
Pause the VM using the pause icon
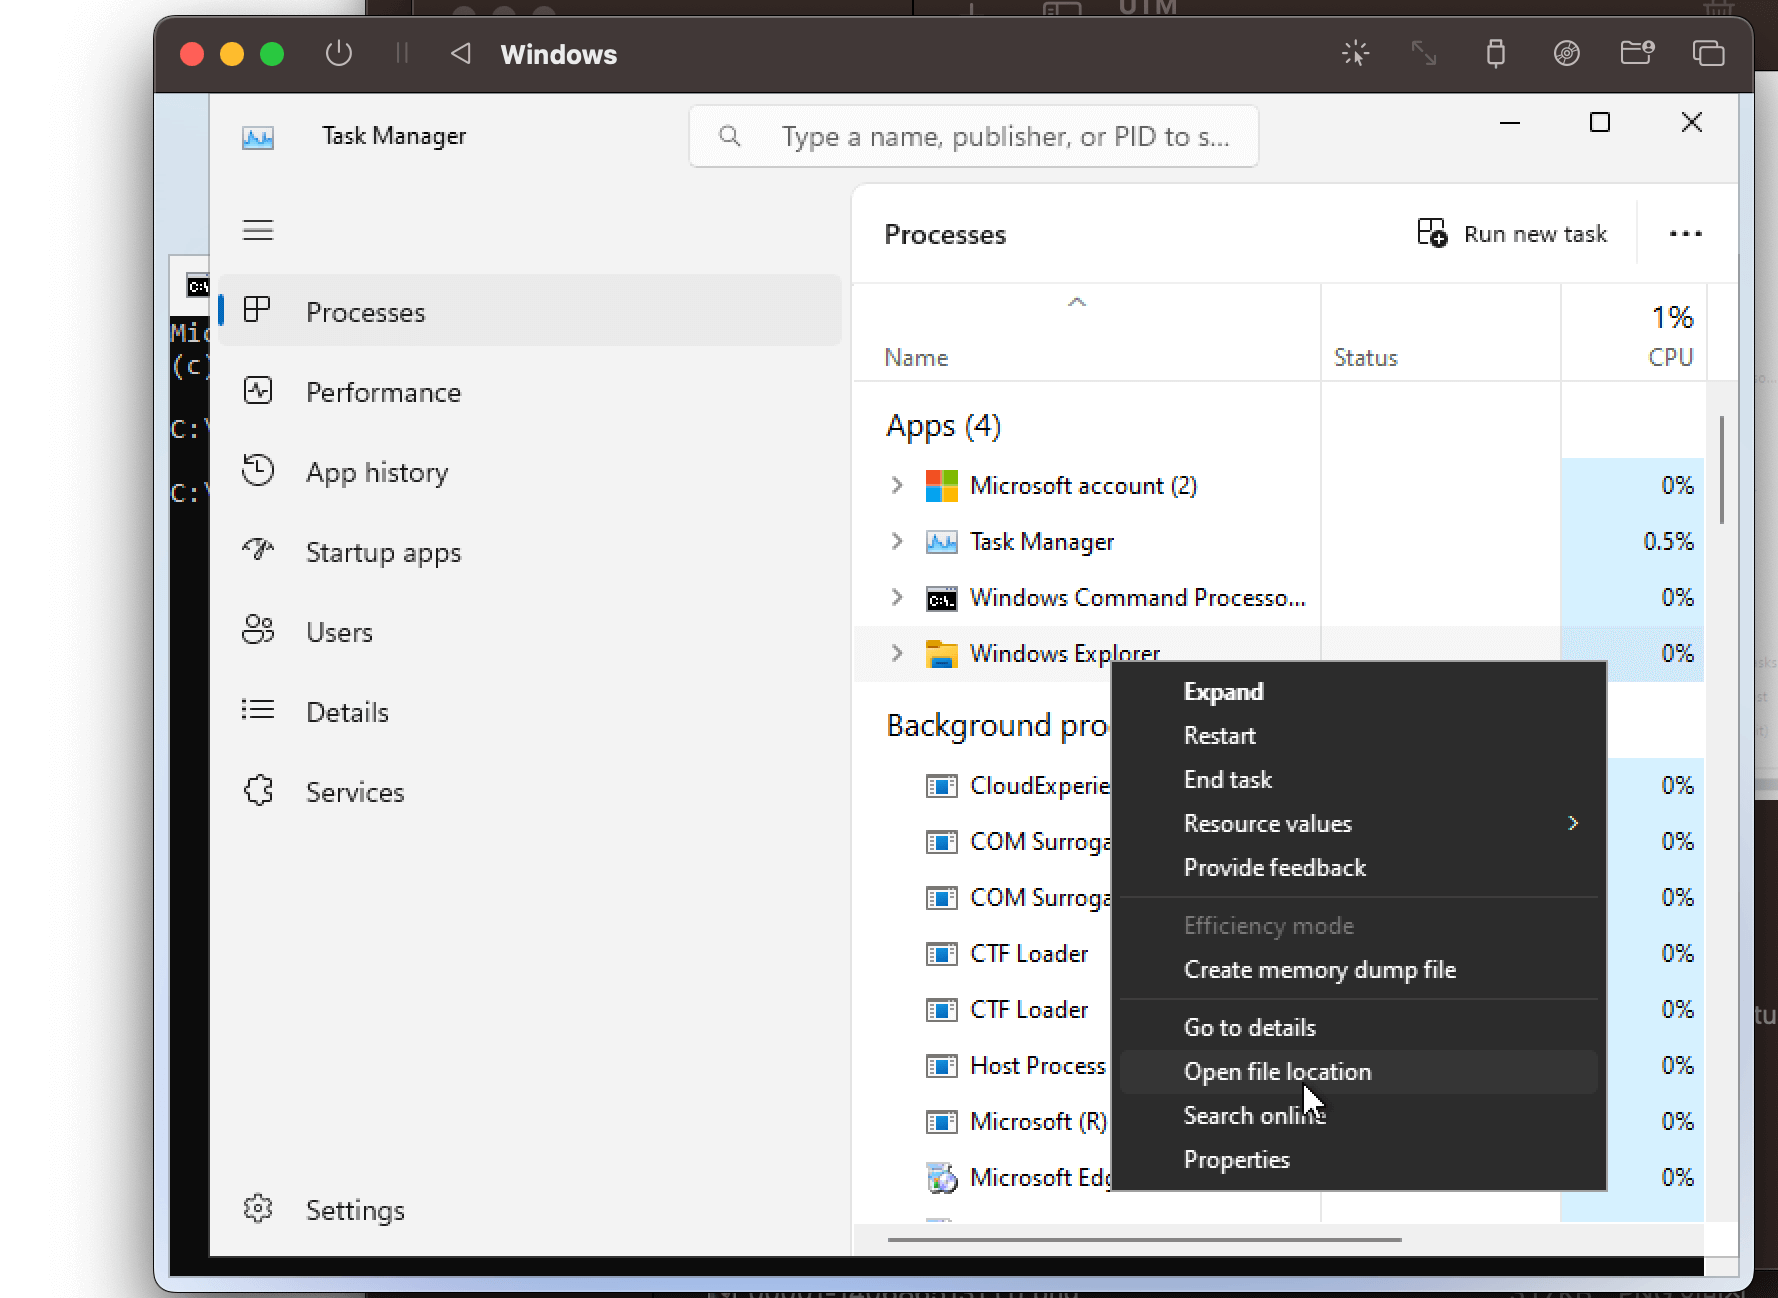coord(402,53)
